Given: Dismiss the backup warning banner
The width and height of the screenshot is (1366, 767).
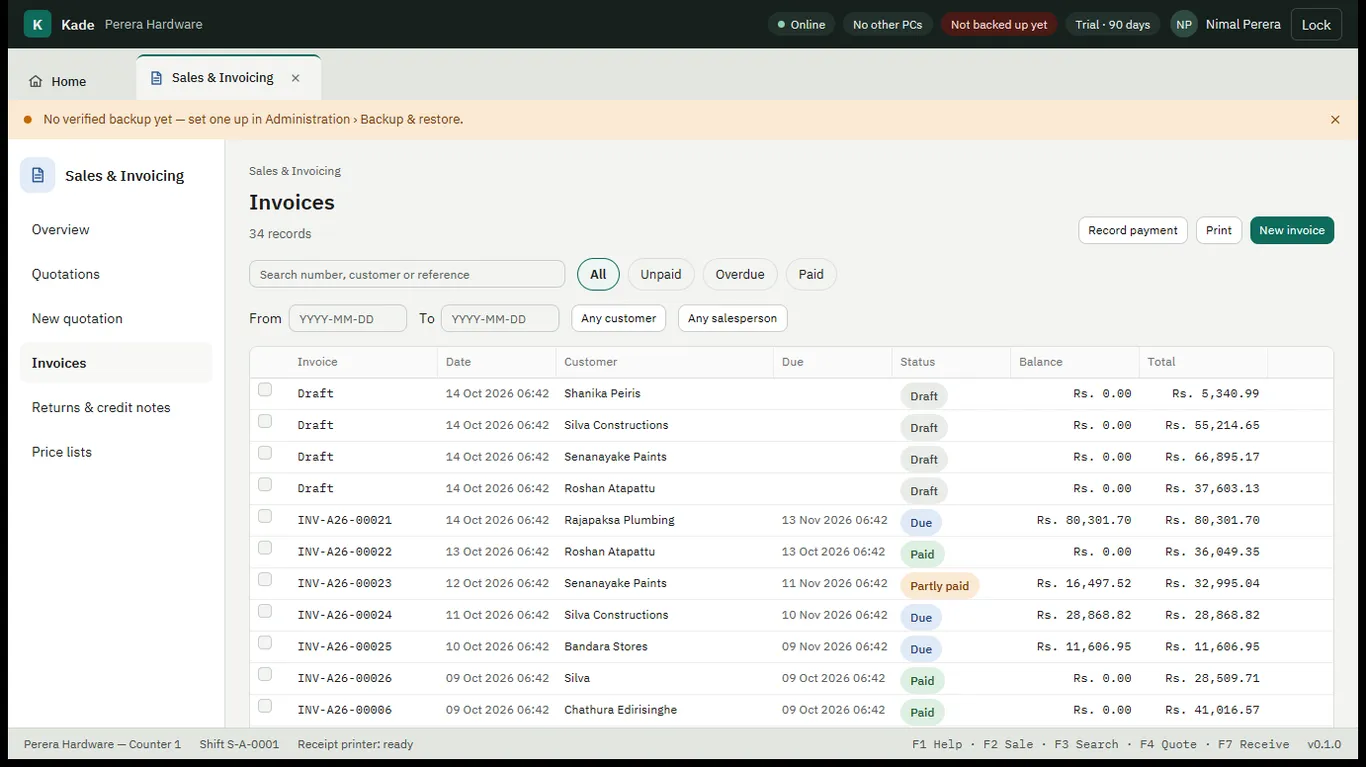Looking at the screenshot, I should [x=1335, y=120].
